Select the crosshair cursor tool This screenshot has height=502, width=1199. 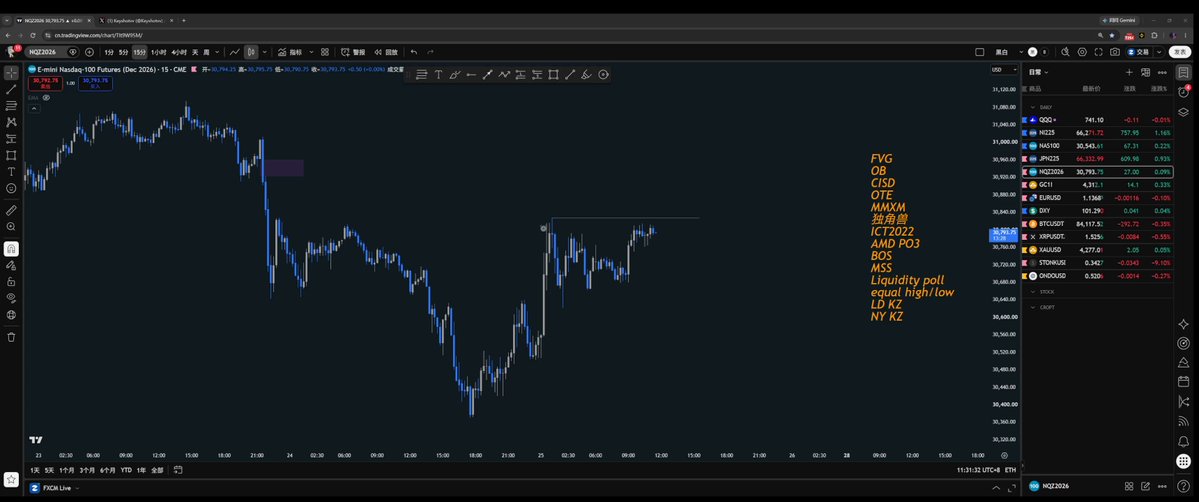[11, 73]
